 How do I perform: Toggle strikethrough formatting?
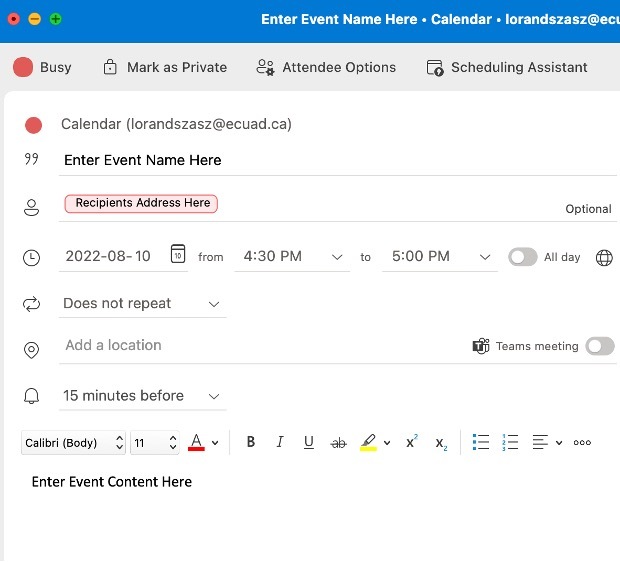coord(338,443)
